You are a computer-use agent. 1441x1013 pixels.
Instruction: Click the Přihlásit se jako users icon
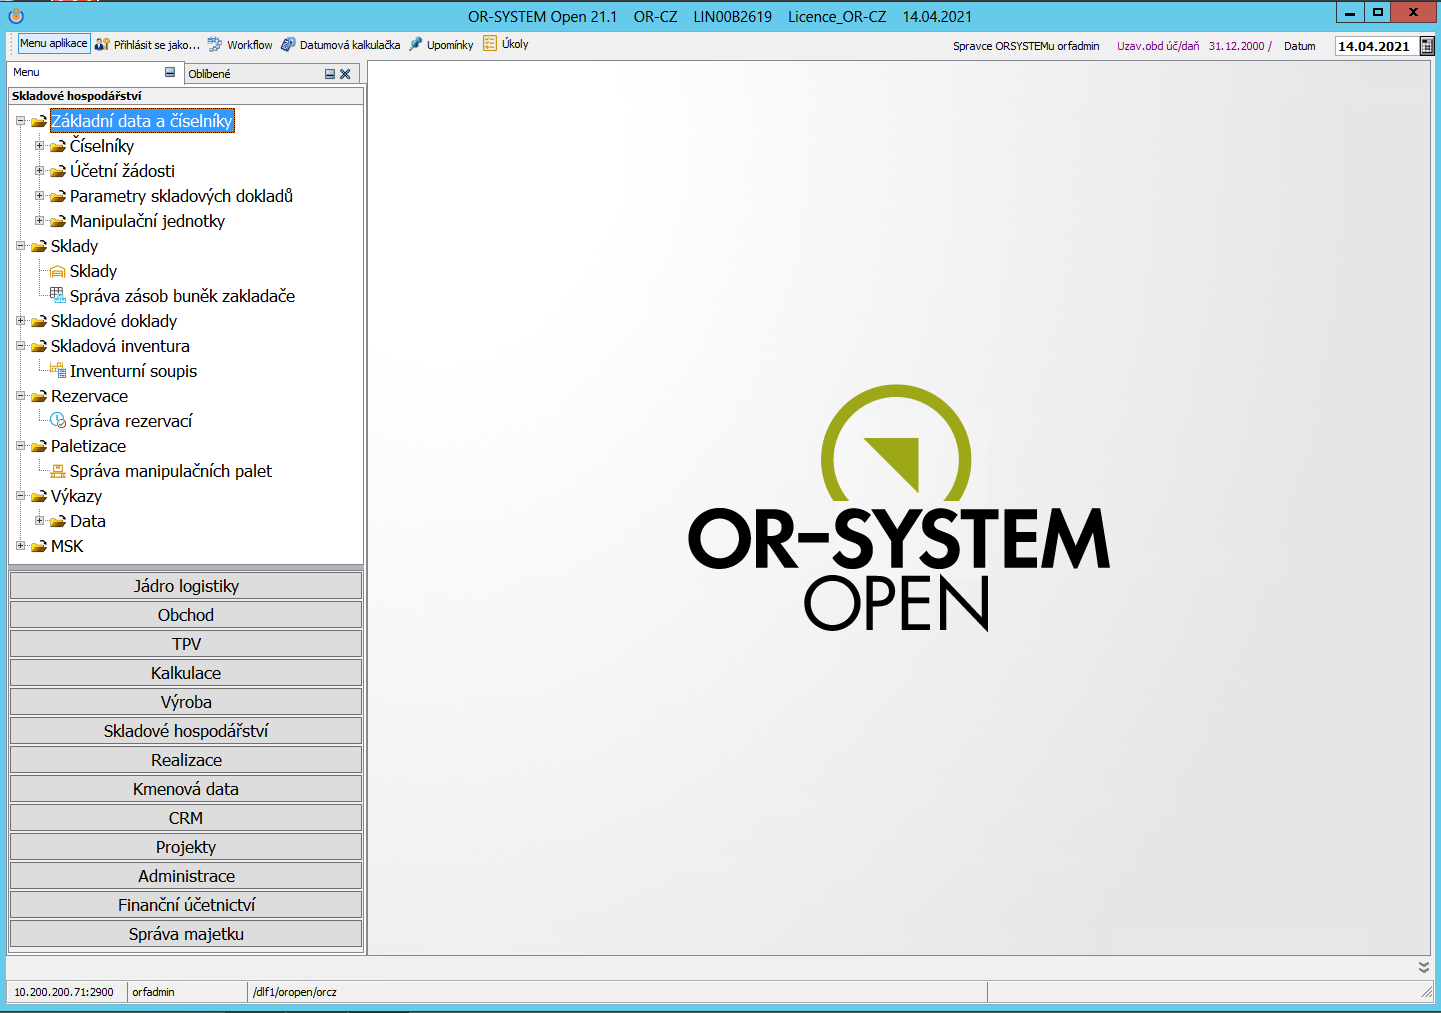pyautogui.click(x=102, y=45)
